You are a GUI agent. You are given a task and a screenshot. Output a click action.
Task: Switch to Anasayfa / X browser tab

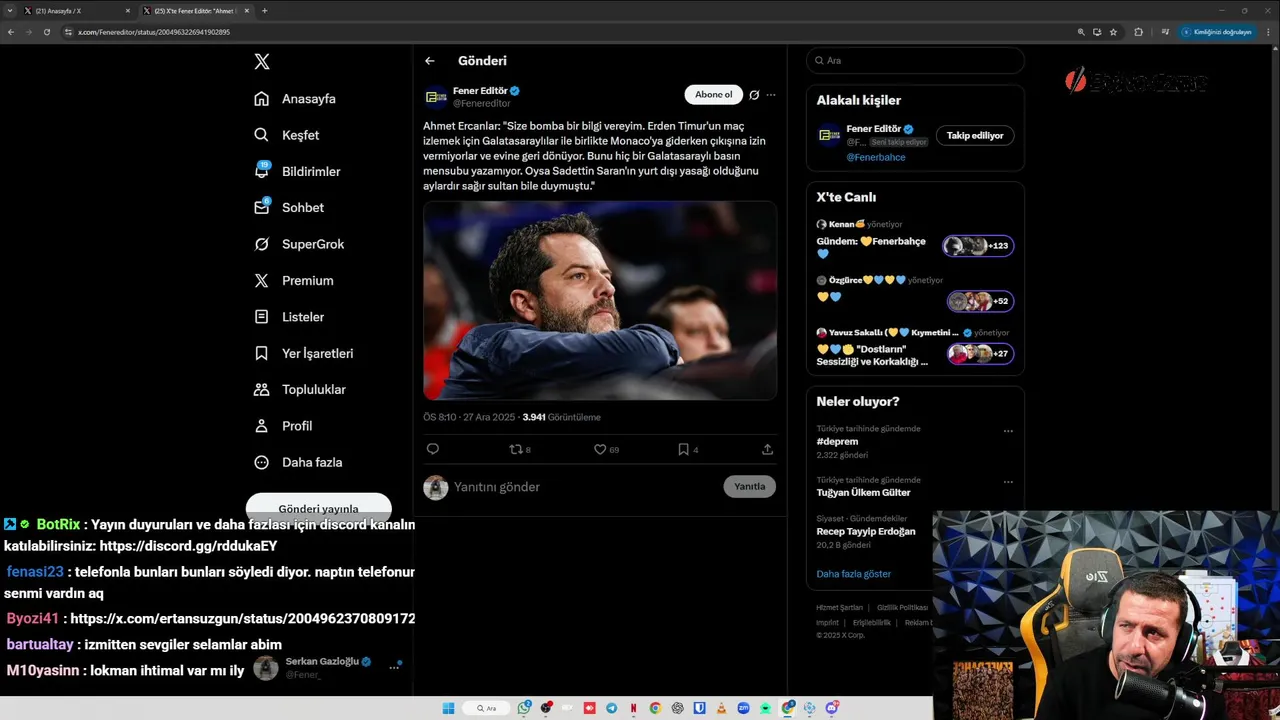(x=77, y=11)
